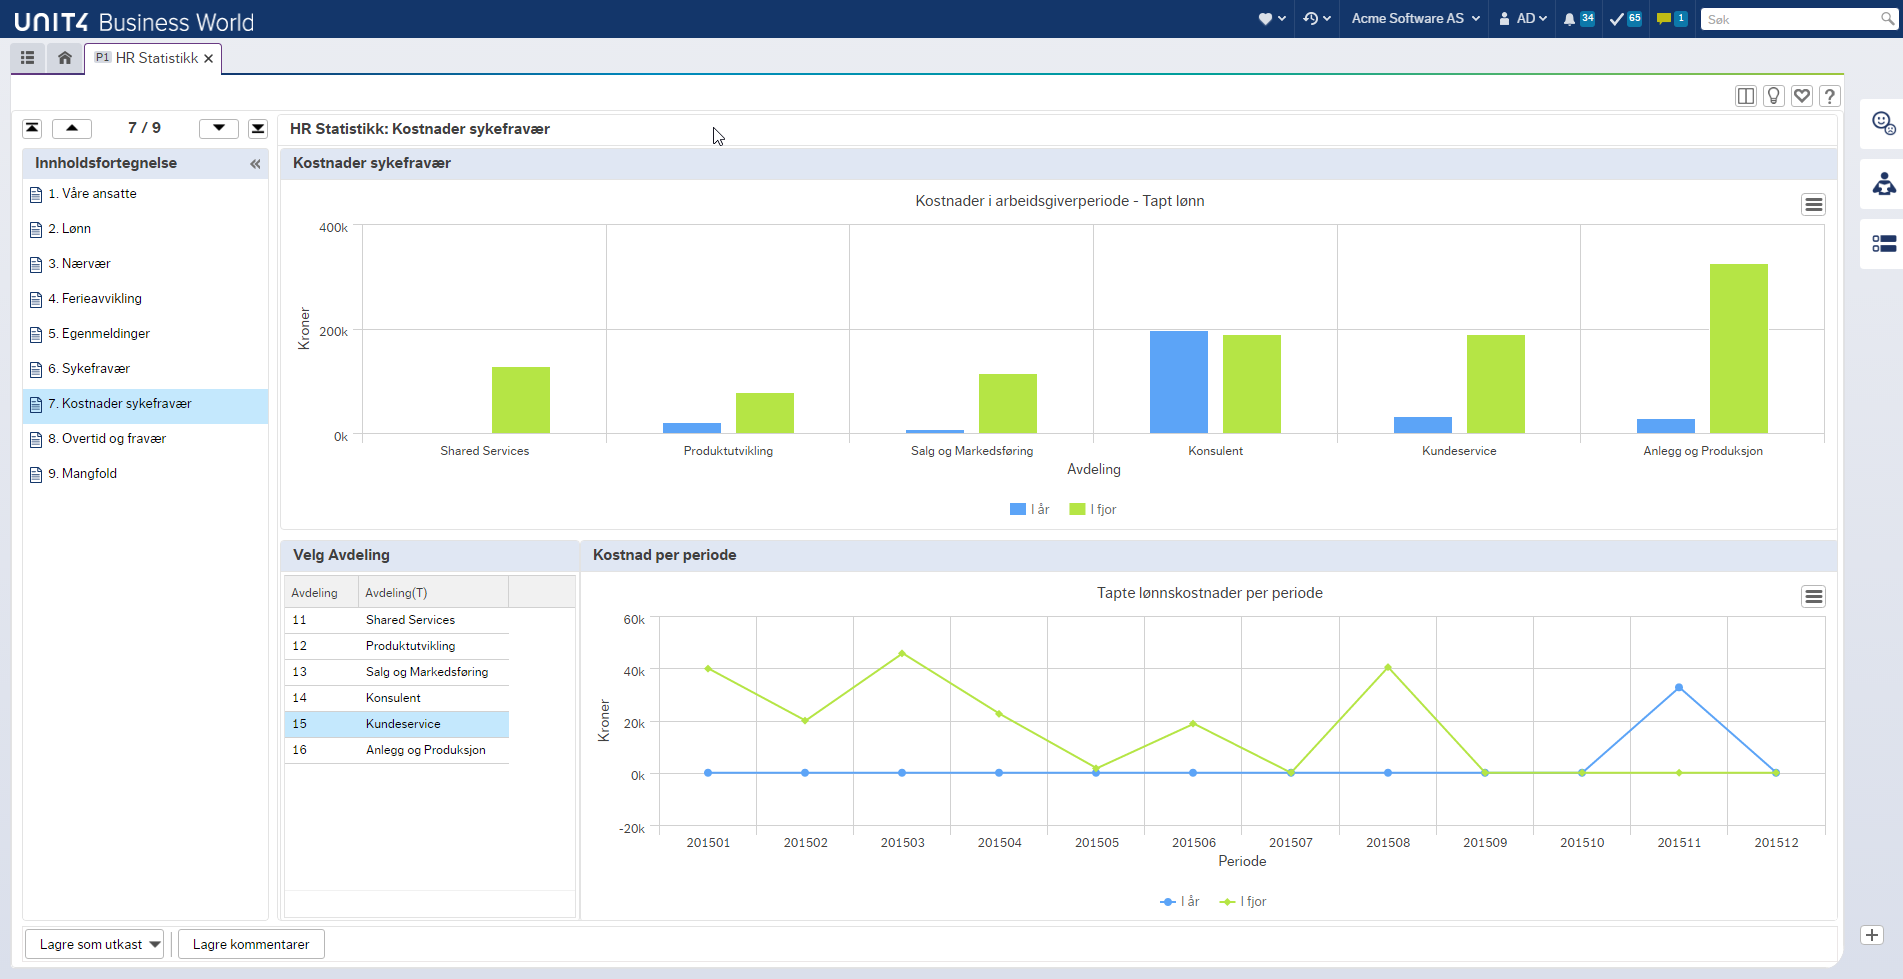
Task: Click the Søk search field
Action: 1790,19
